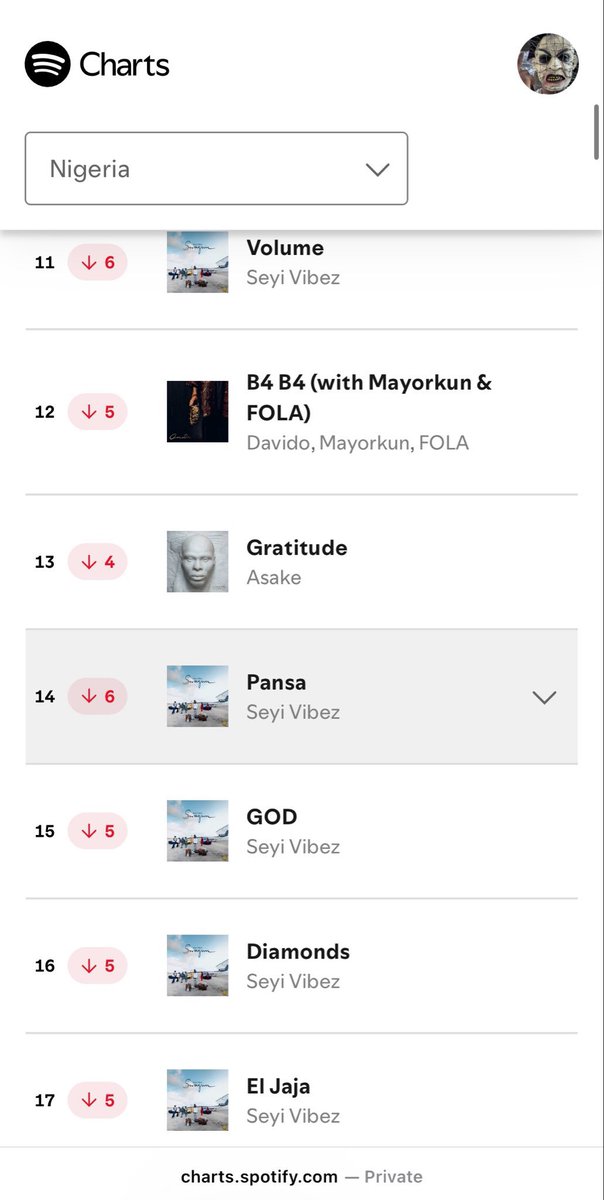This screenshot has height=1200, width=604.
Task: Expand the Pansa row chevron
Action: 544,697
